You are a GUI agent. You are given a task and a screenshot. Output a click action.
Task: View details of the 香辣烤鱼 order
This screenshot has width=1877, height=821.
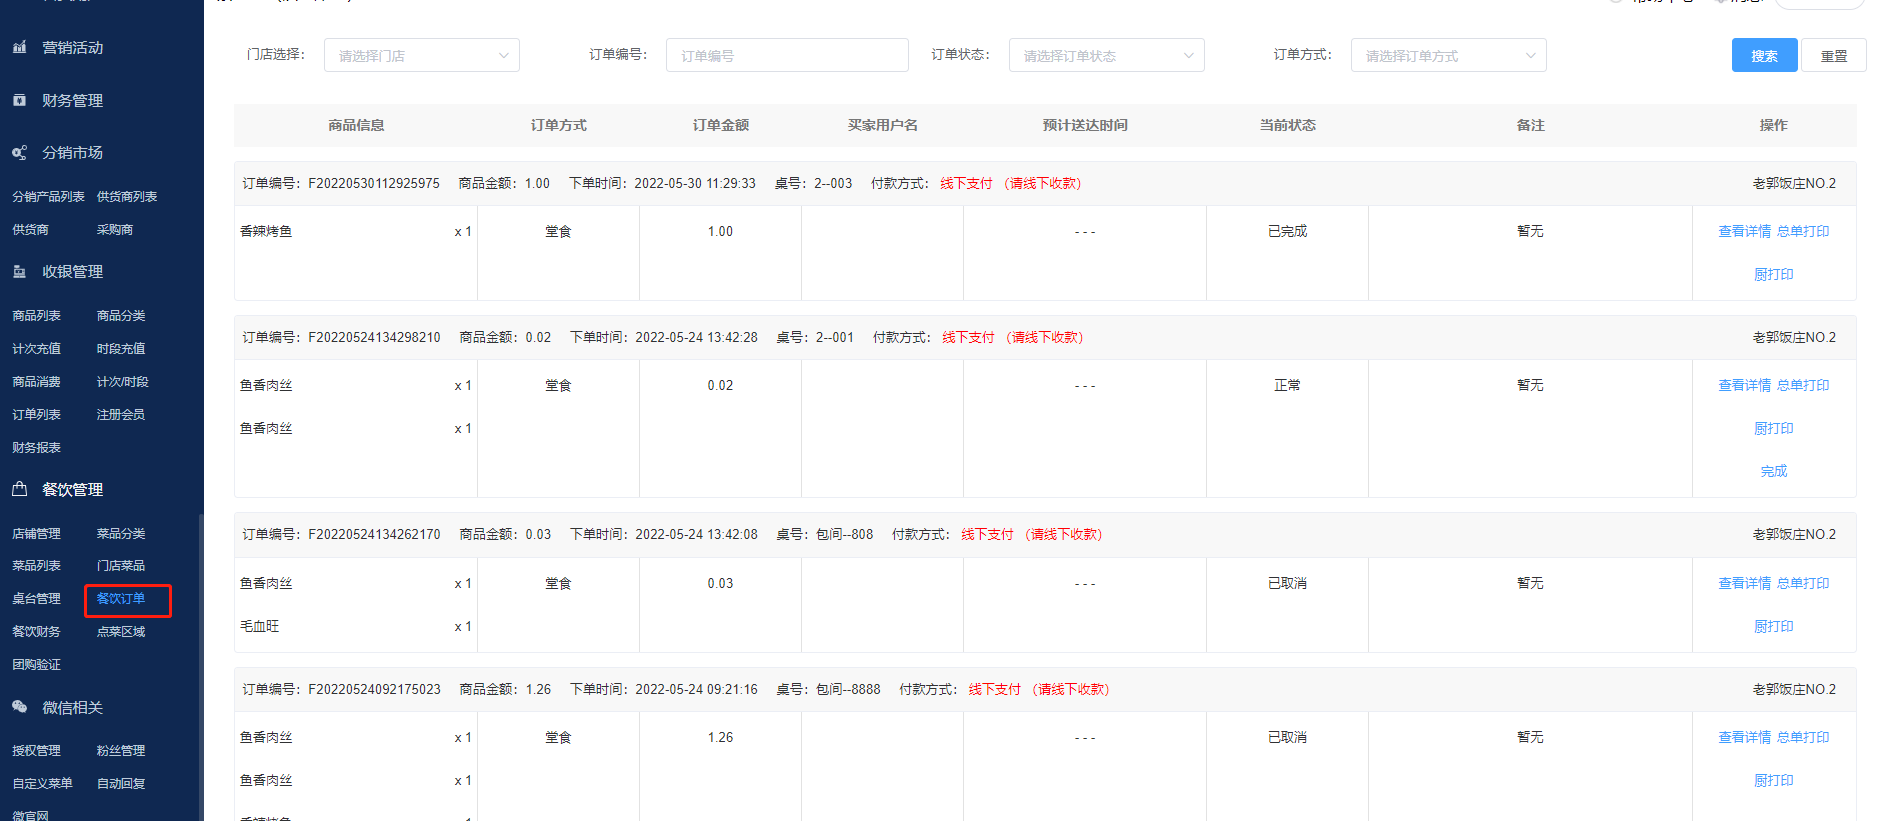[1744, 232]
